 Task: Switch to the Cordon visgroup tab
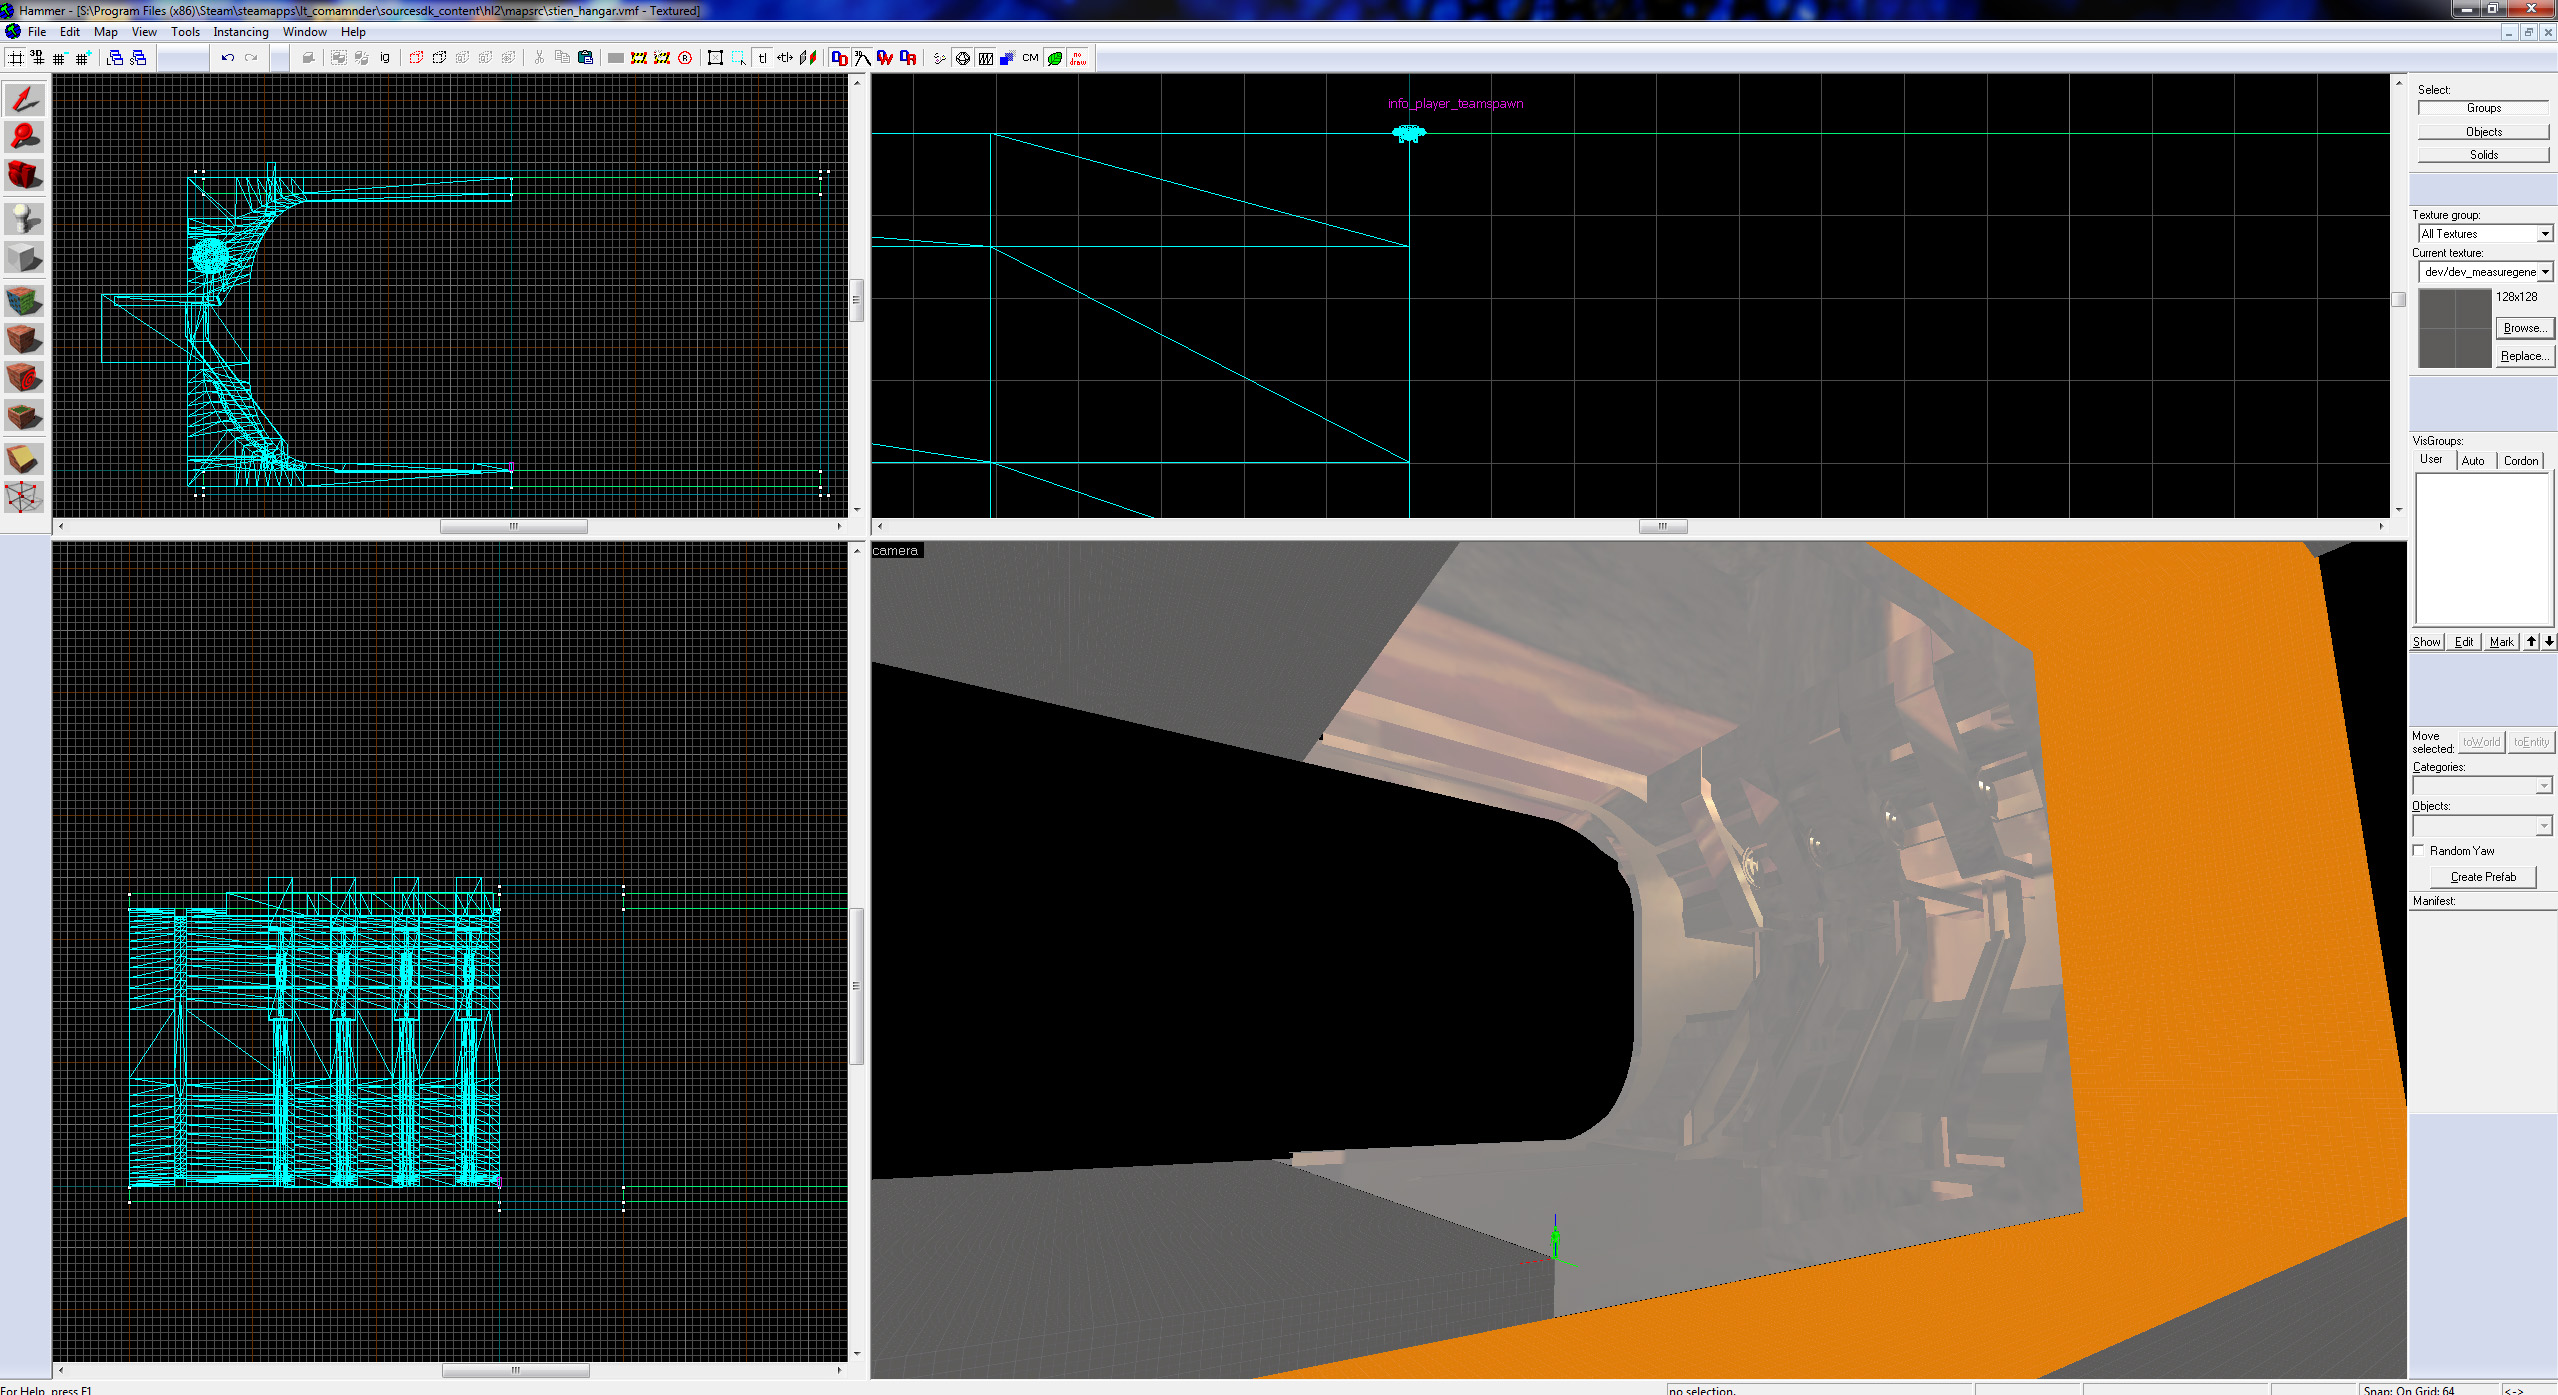(2520, 461)
